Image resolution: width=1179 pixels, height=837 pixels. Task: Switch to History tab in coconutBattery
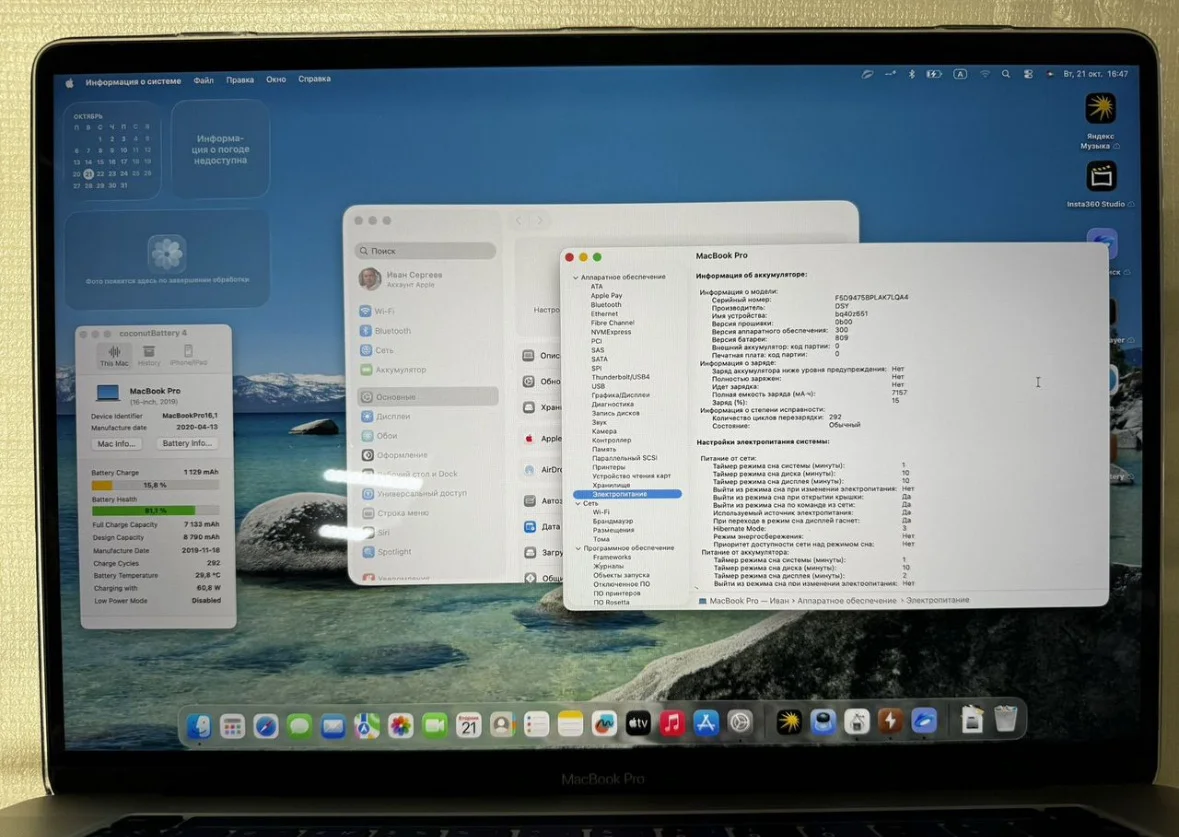coord(149,356)
